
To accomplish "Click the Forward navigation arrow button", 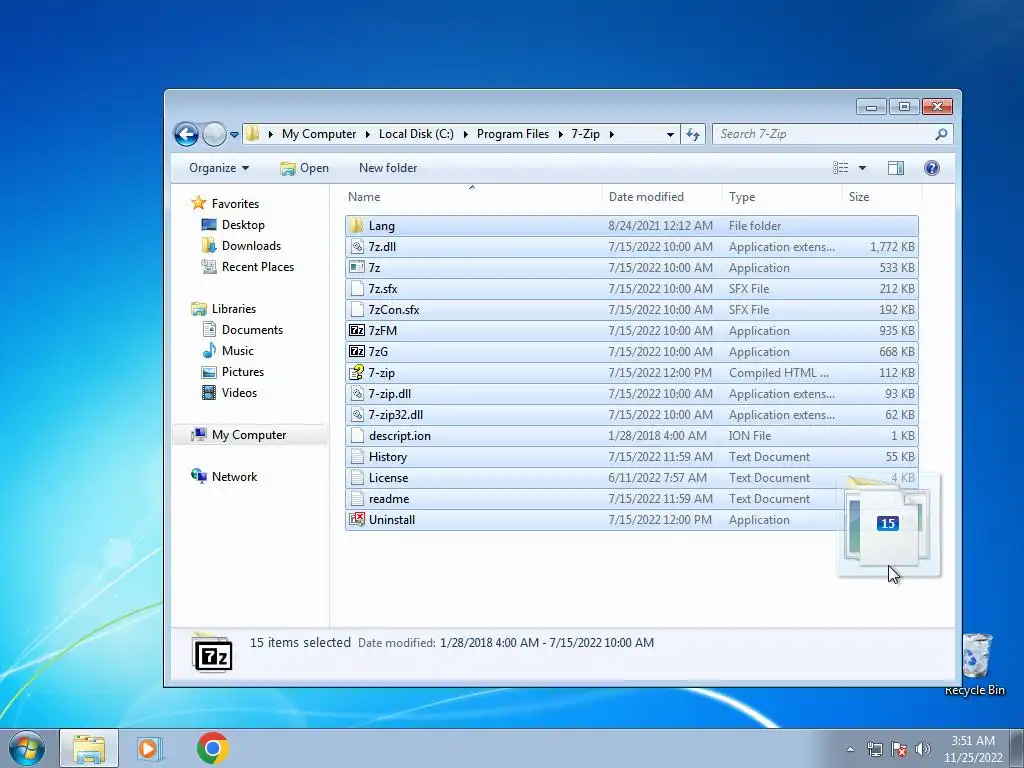I will 214,135.
